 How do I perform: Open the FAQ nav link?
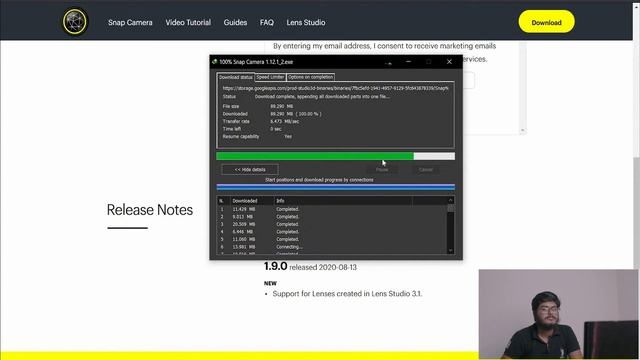tap(267, 22)
